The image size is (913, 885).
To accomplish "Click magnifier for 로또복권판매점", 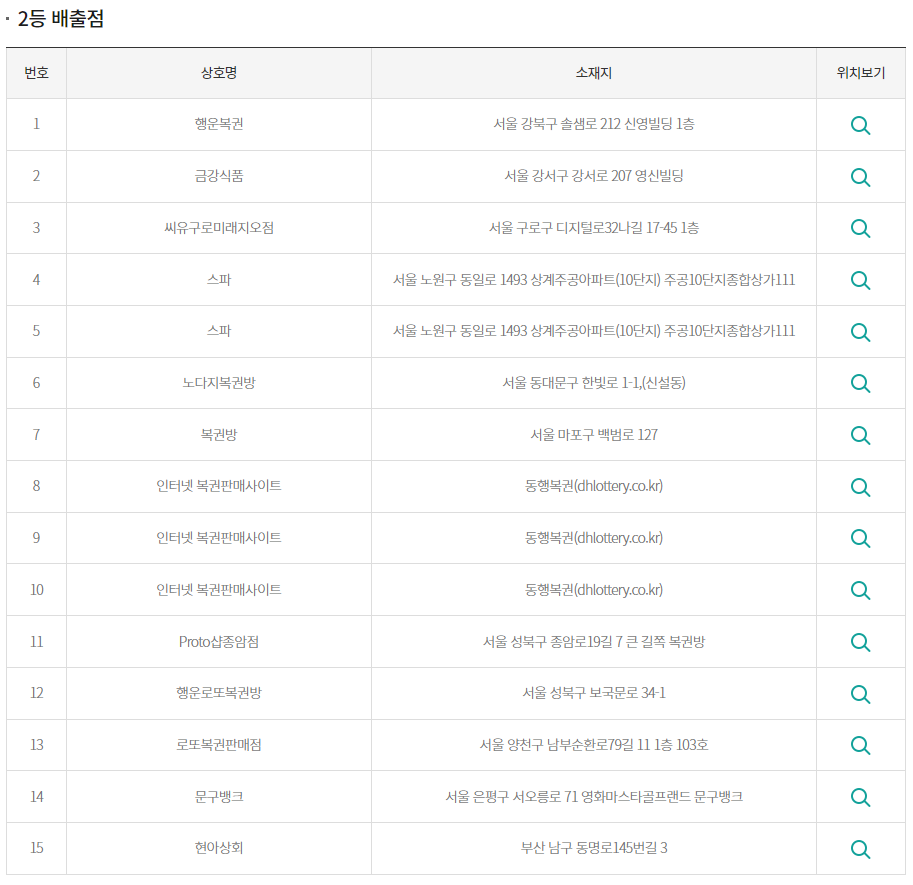I will point(860,745).
